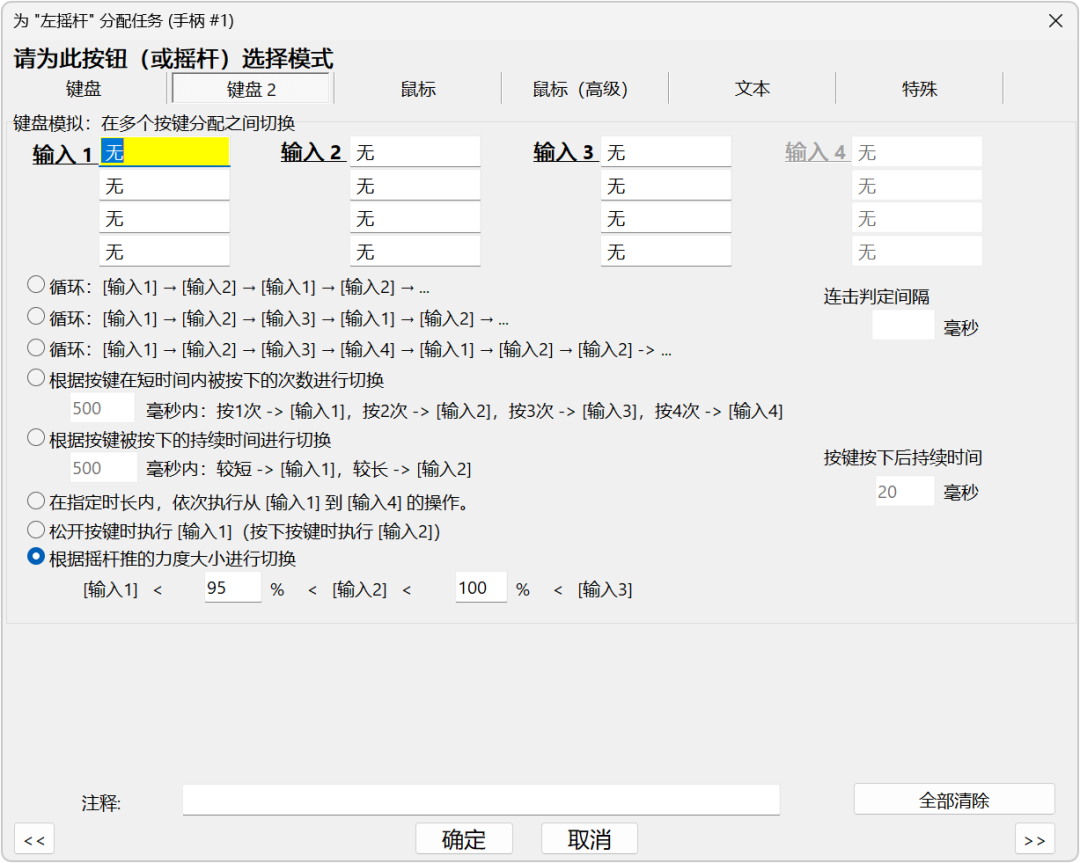Click the third field under 输入 3
This screenshot has width=1080, height=863.
666,219
